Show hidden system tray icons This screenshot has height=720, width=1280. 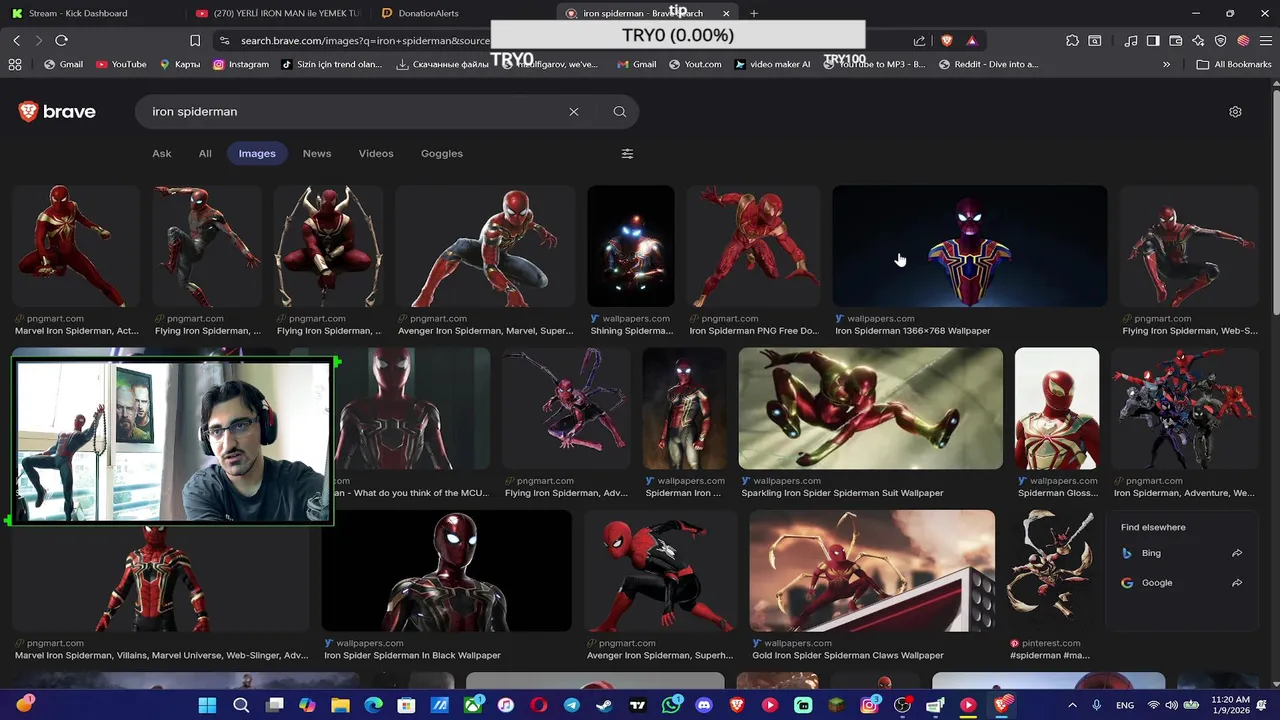(1073, 705)
